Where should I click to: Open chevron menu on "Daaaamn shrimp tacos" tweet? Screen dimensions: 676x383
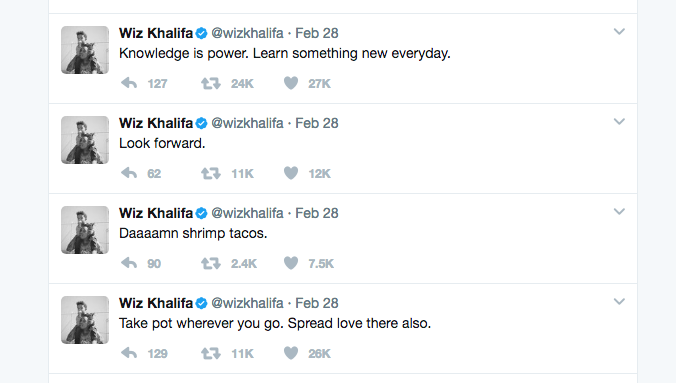point(619,212)
